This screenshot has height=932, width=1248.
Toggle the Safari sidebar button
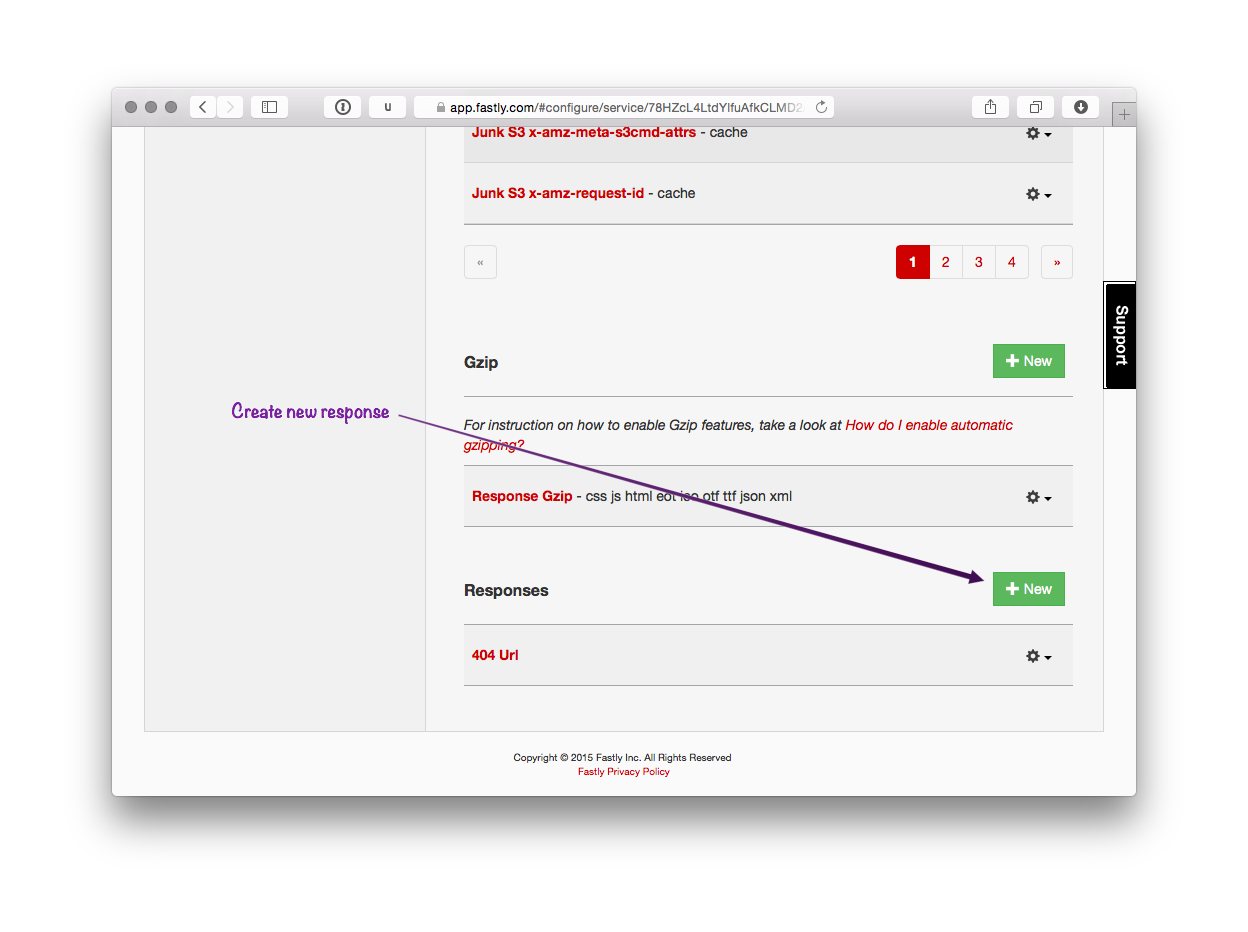point(269,107)
